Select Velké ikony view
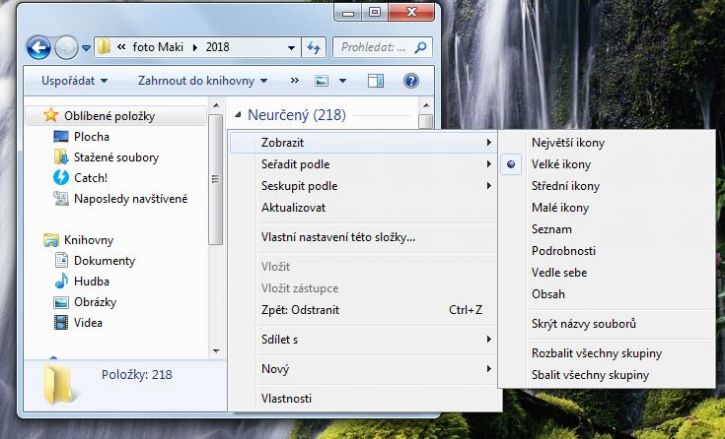The image size is (725, 439). (607, 164)
